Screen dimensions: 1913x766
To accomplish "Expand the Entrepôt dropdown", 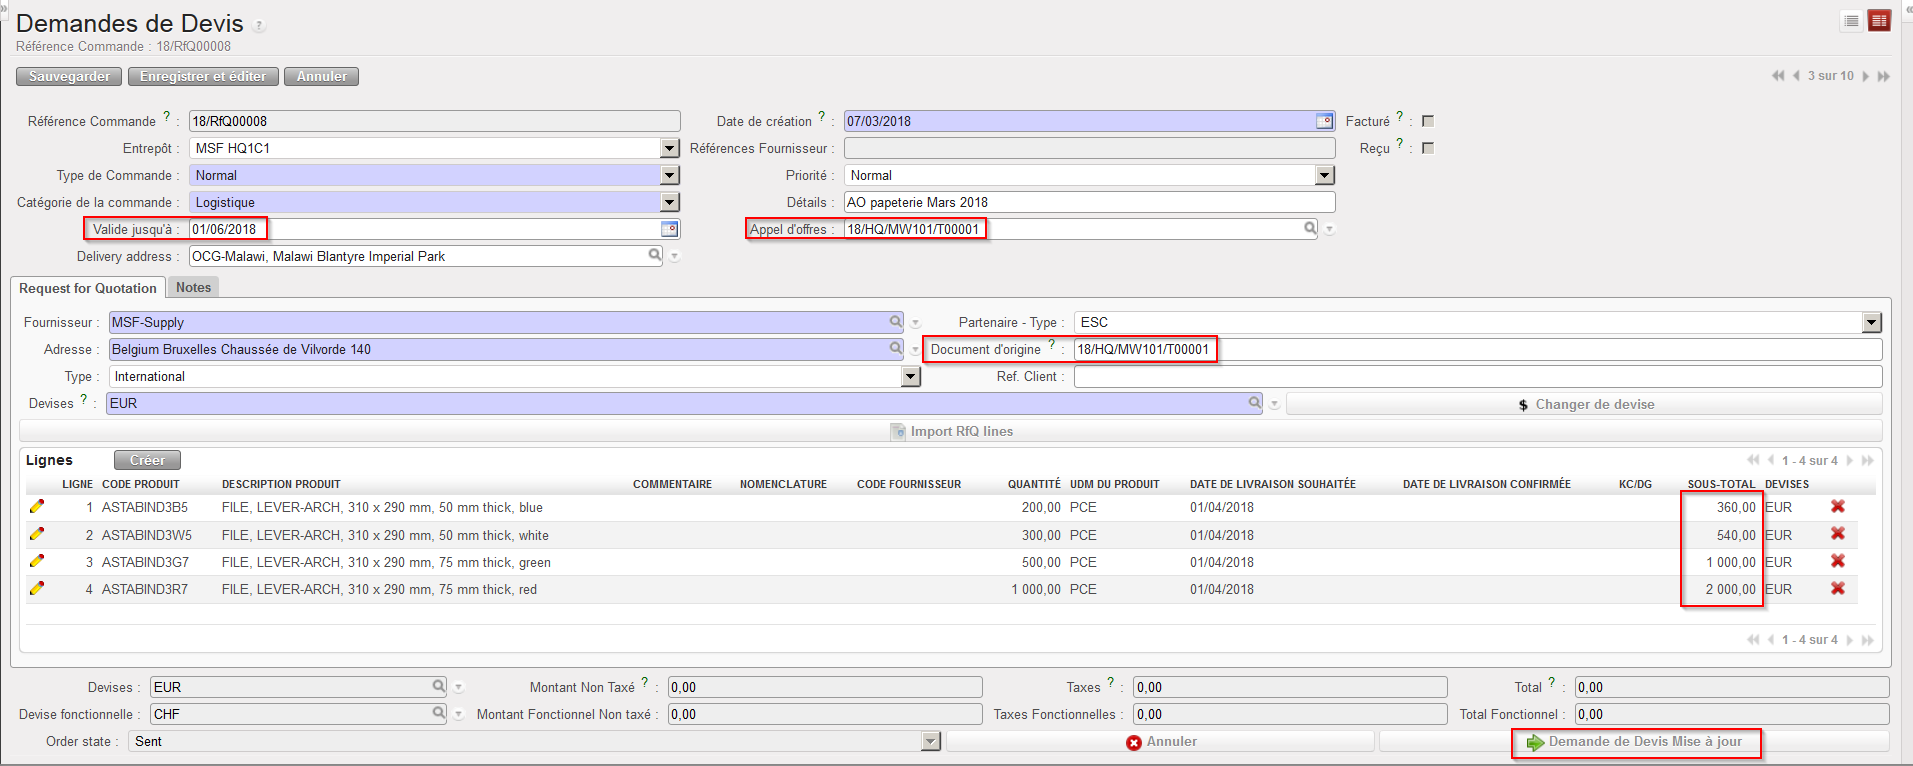I will [x=670, y=148].
